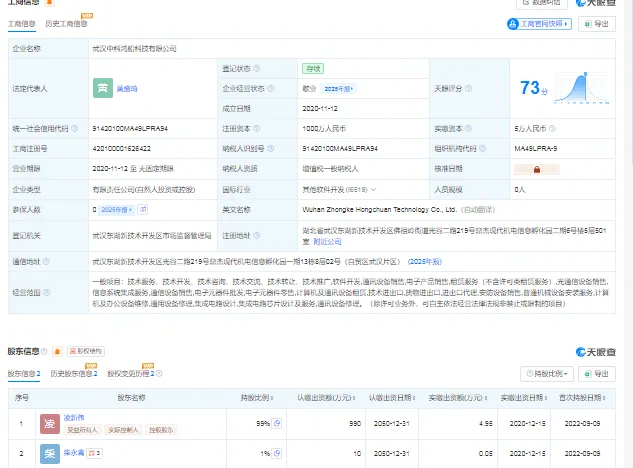The image size is (633, 468).
Task: Select the 增值税一般纳税人 text
Action: (x=330, y=169)
